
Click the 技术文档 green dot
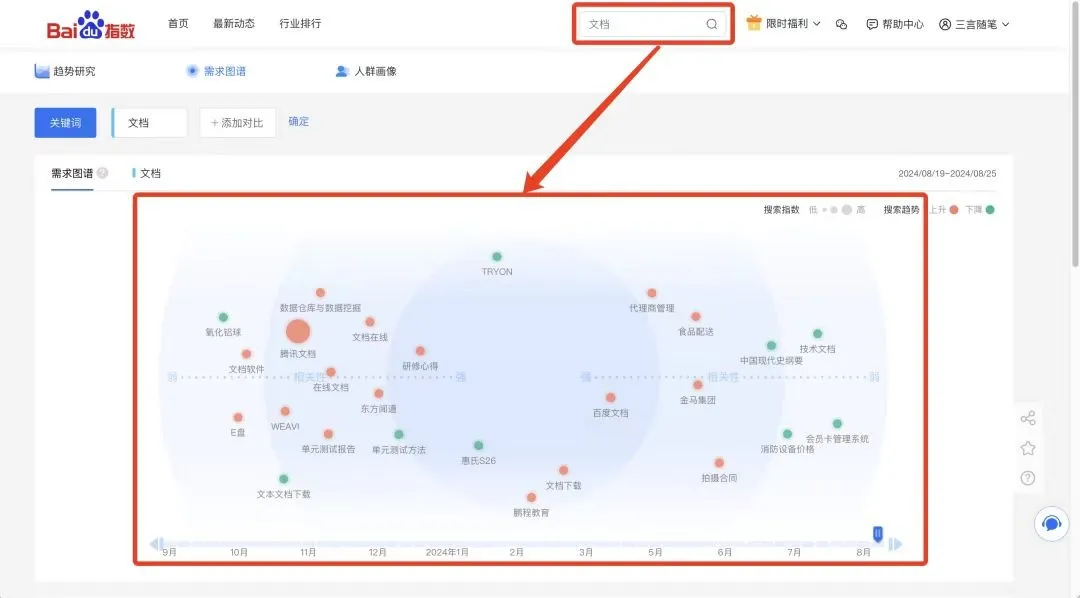817,333
